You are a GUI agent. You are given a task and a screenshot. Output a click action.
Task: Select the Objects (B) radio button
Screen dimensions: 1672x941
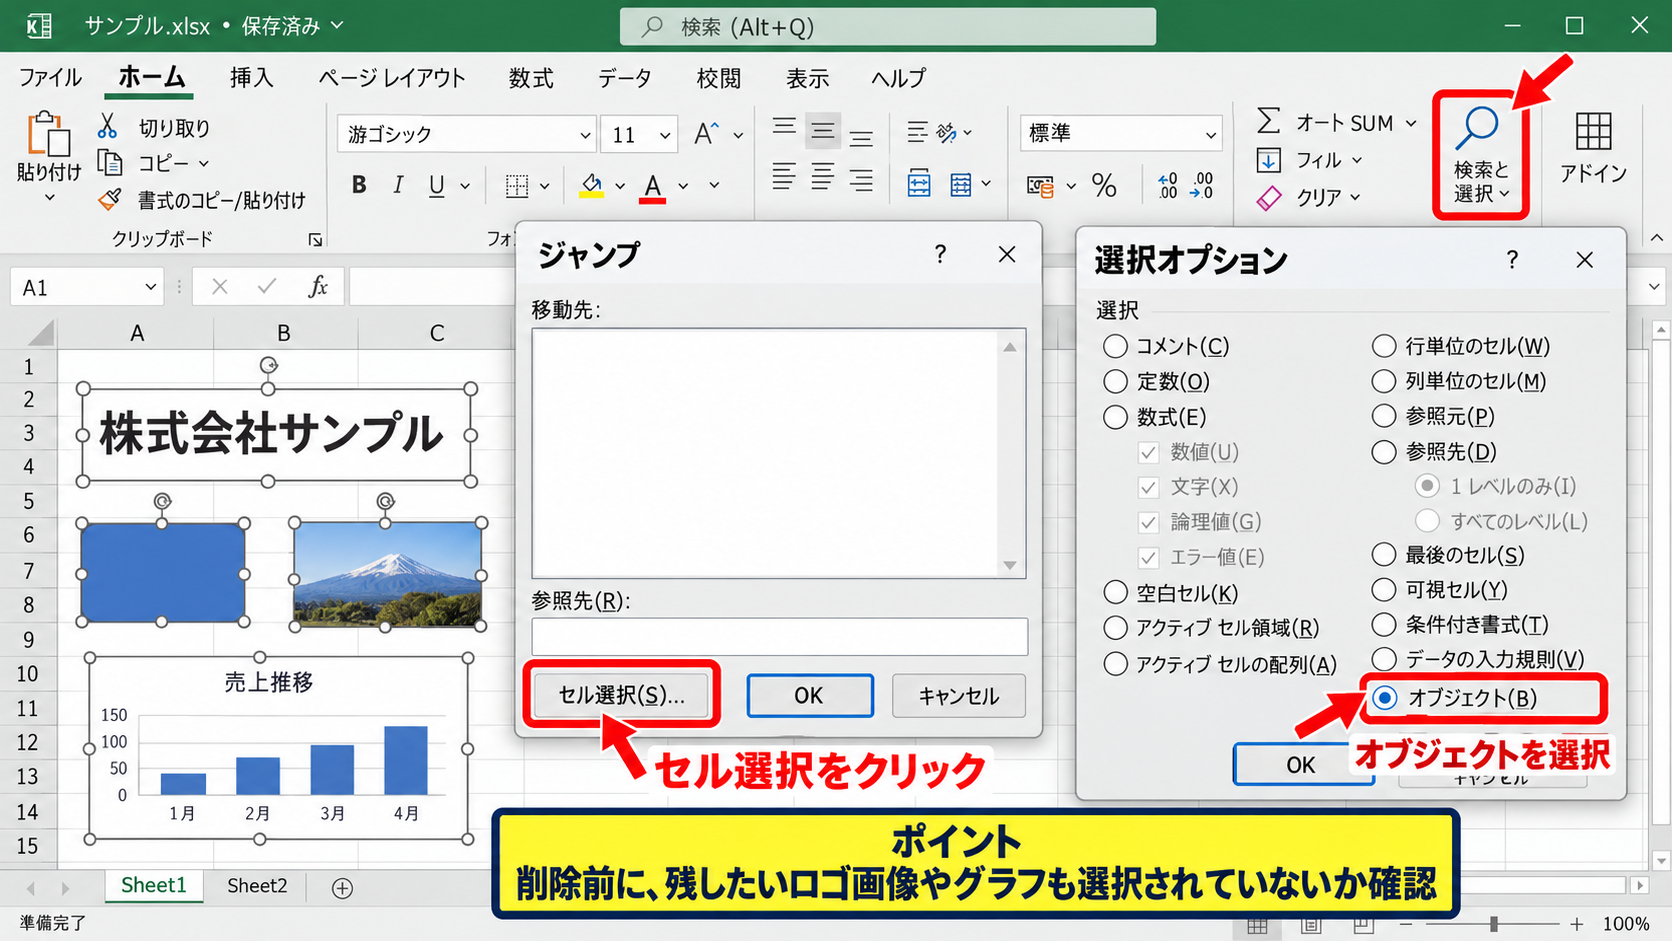tap(1385, 697)
